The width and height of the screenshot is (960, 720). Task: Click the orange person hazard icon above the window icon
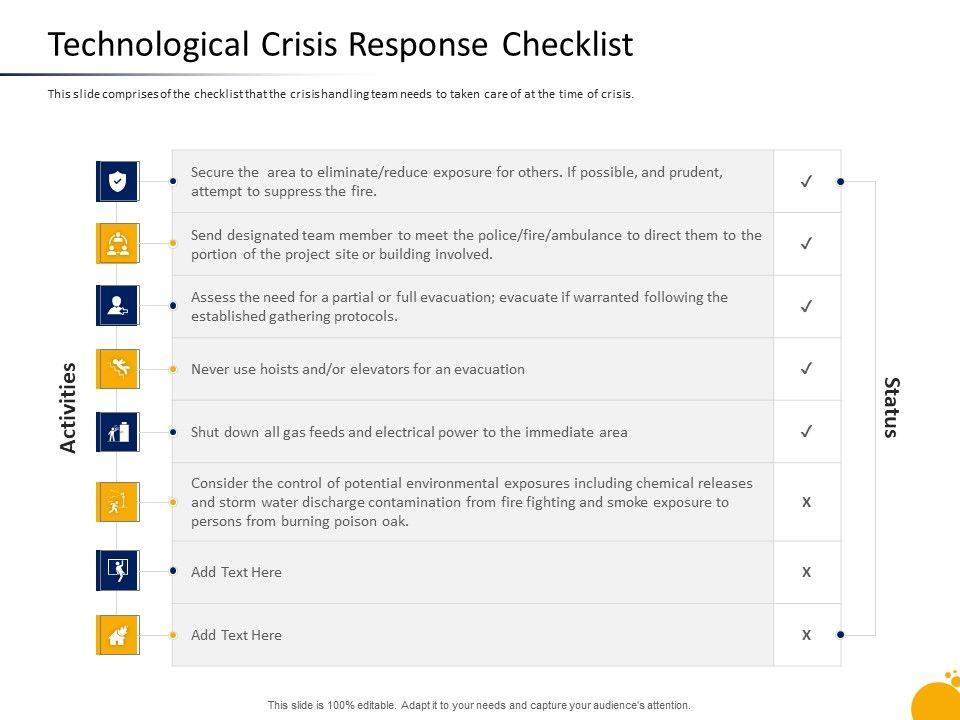pos(118,502)
